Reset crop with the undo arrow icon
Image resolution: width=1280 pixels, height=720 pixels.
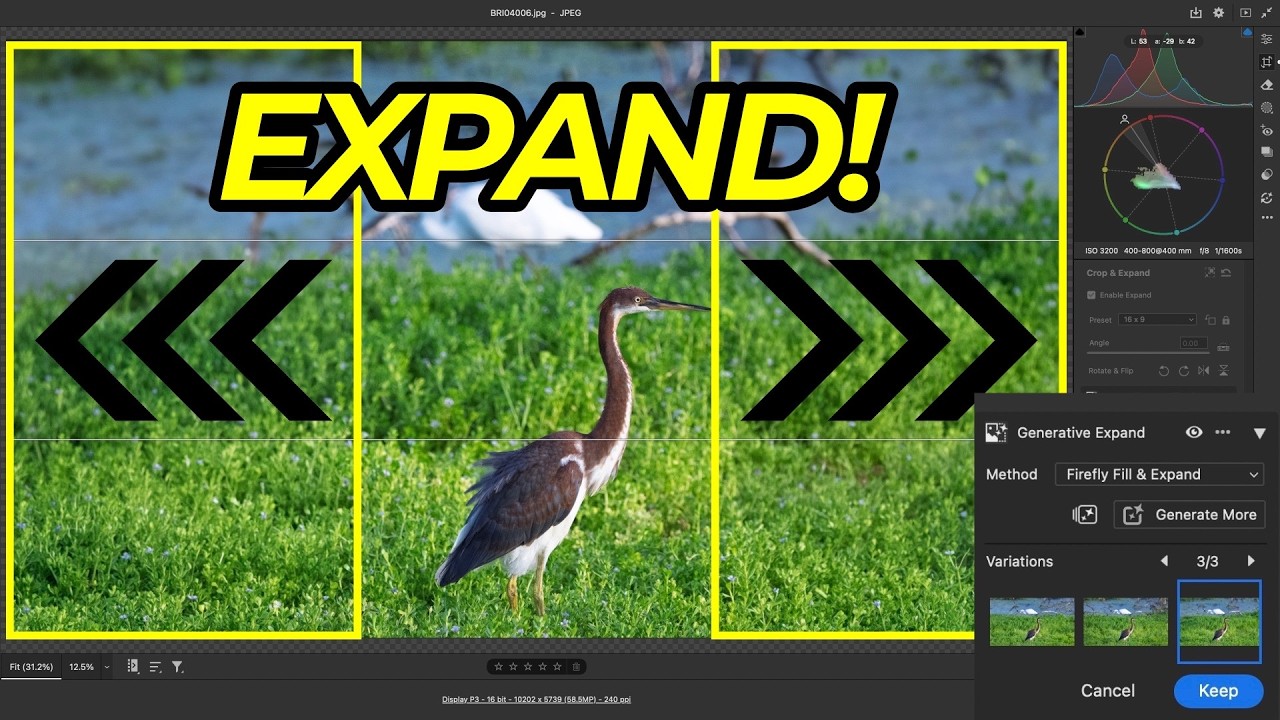point(1226,272)
